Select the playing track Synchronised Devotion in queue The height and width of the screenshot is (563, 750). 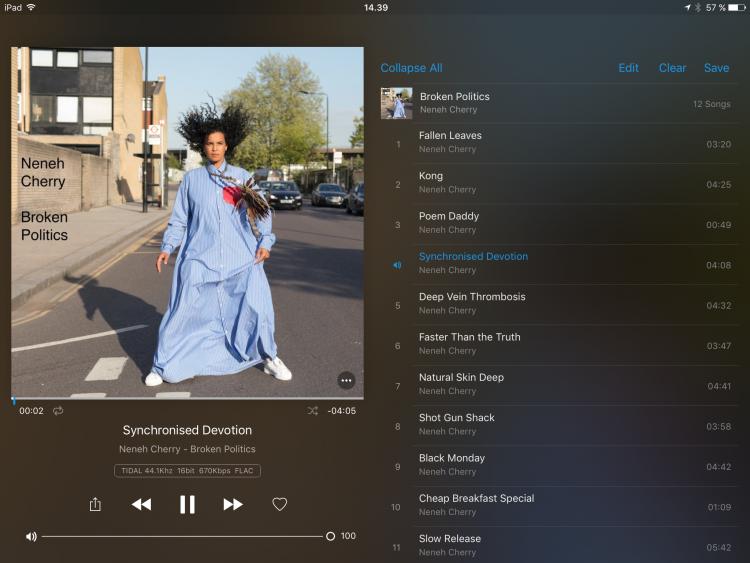(559, 264)
